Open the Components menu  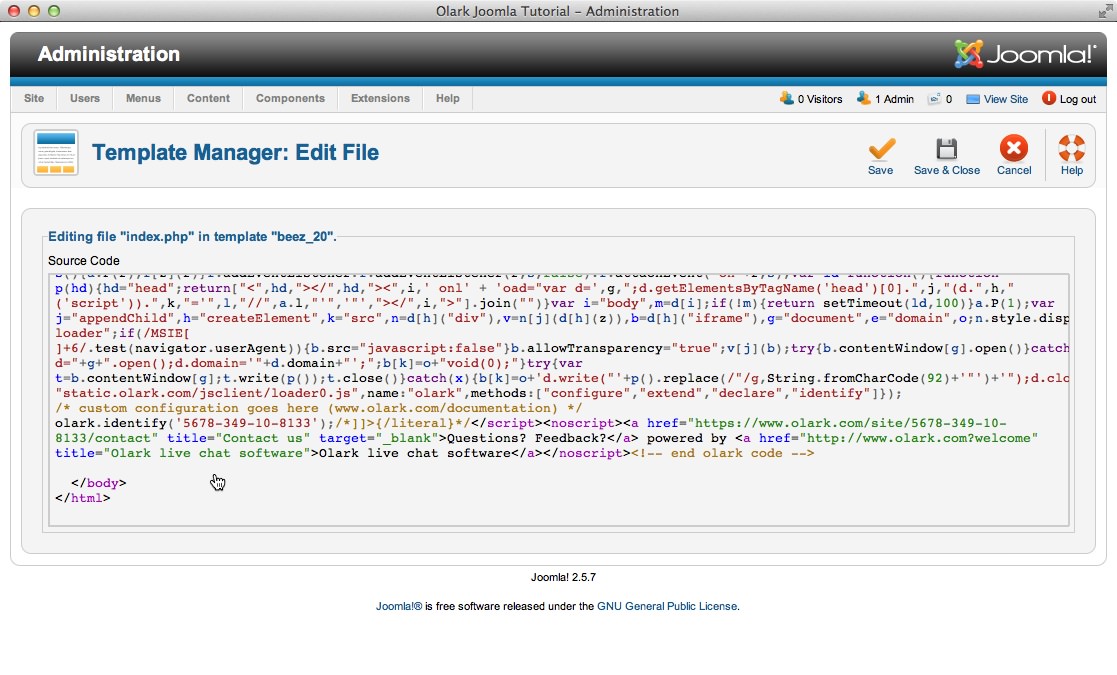pos(290,98)
